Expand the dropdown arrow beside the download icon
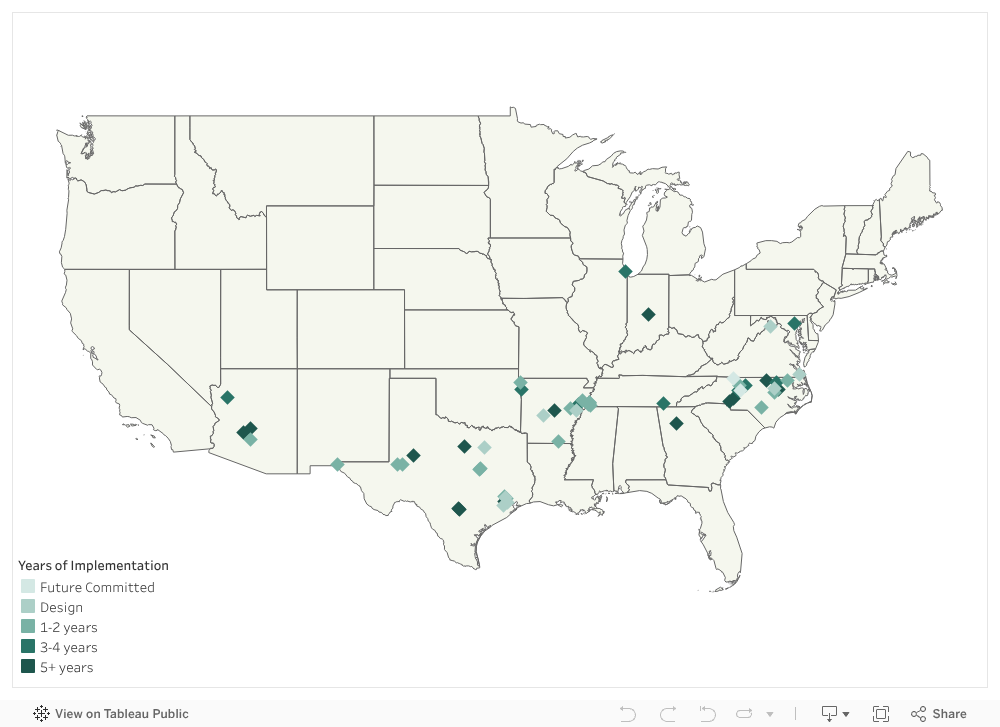Screen dimensions: 1000x727 click(x=846, y=715)
